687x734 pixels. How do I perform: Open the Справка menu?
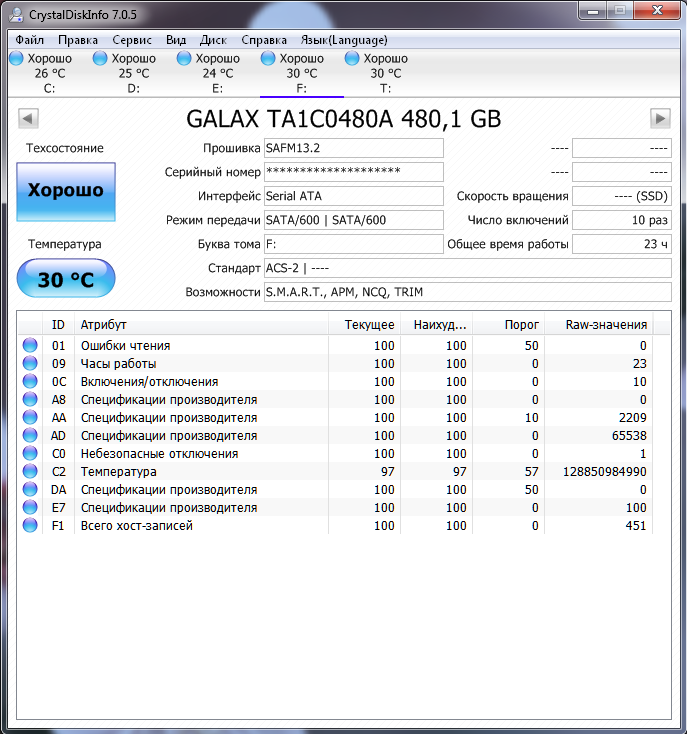[264, 40]
